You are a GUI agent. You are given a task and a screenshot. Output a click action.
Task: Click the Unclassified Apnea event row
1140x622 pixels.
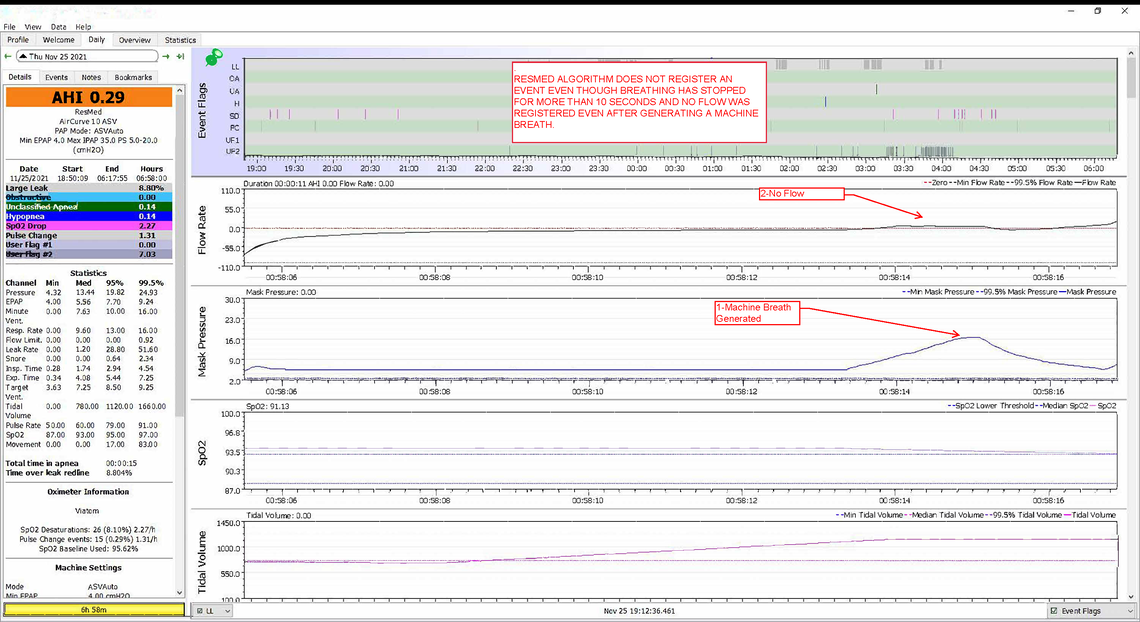pyautogui.click(x=89, y=206)
